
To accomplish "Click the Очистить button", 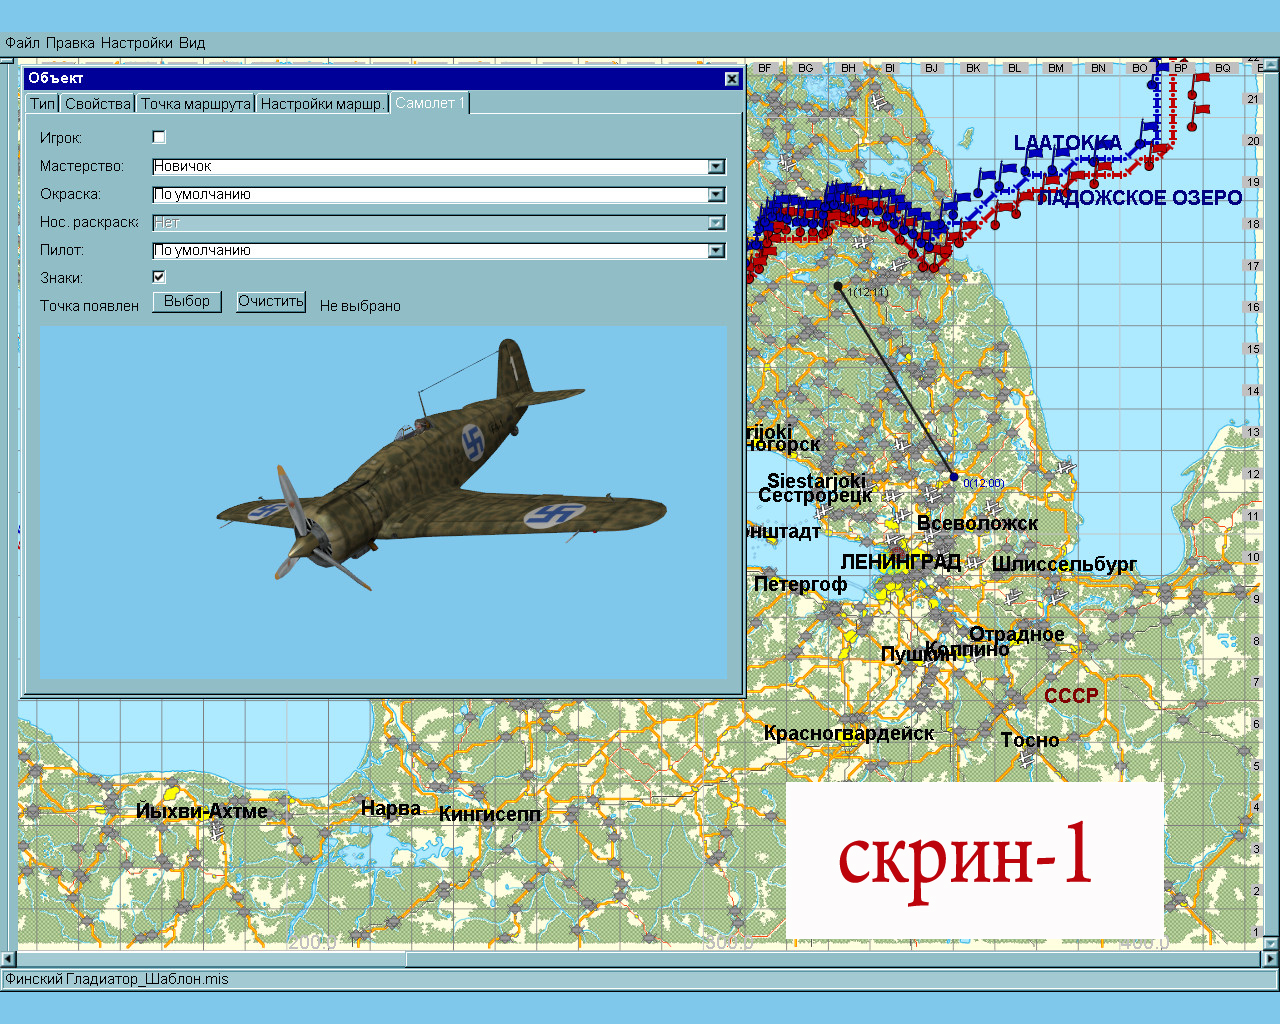I will (x=271, y=301).
